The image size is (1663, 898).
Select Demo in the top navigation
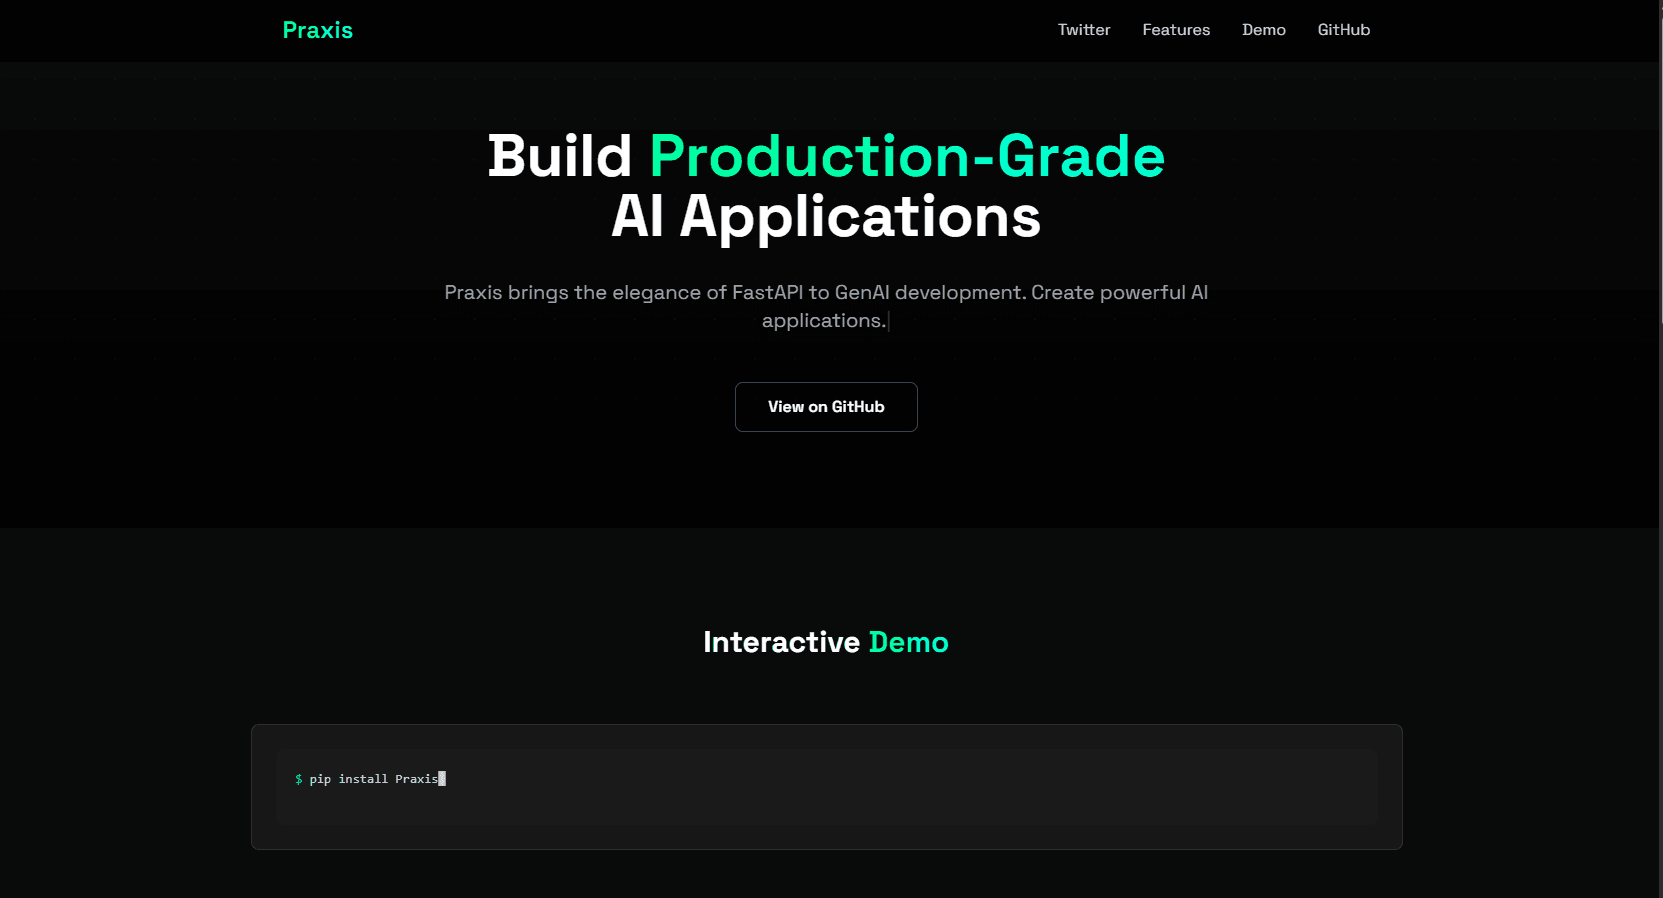(1263, 30)
